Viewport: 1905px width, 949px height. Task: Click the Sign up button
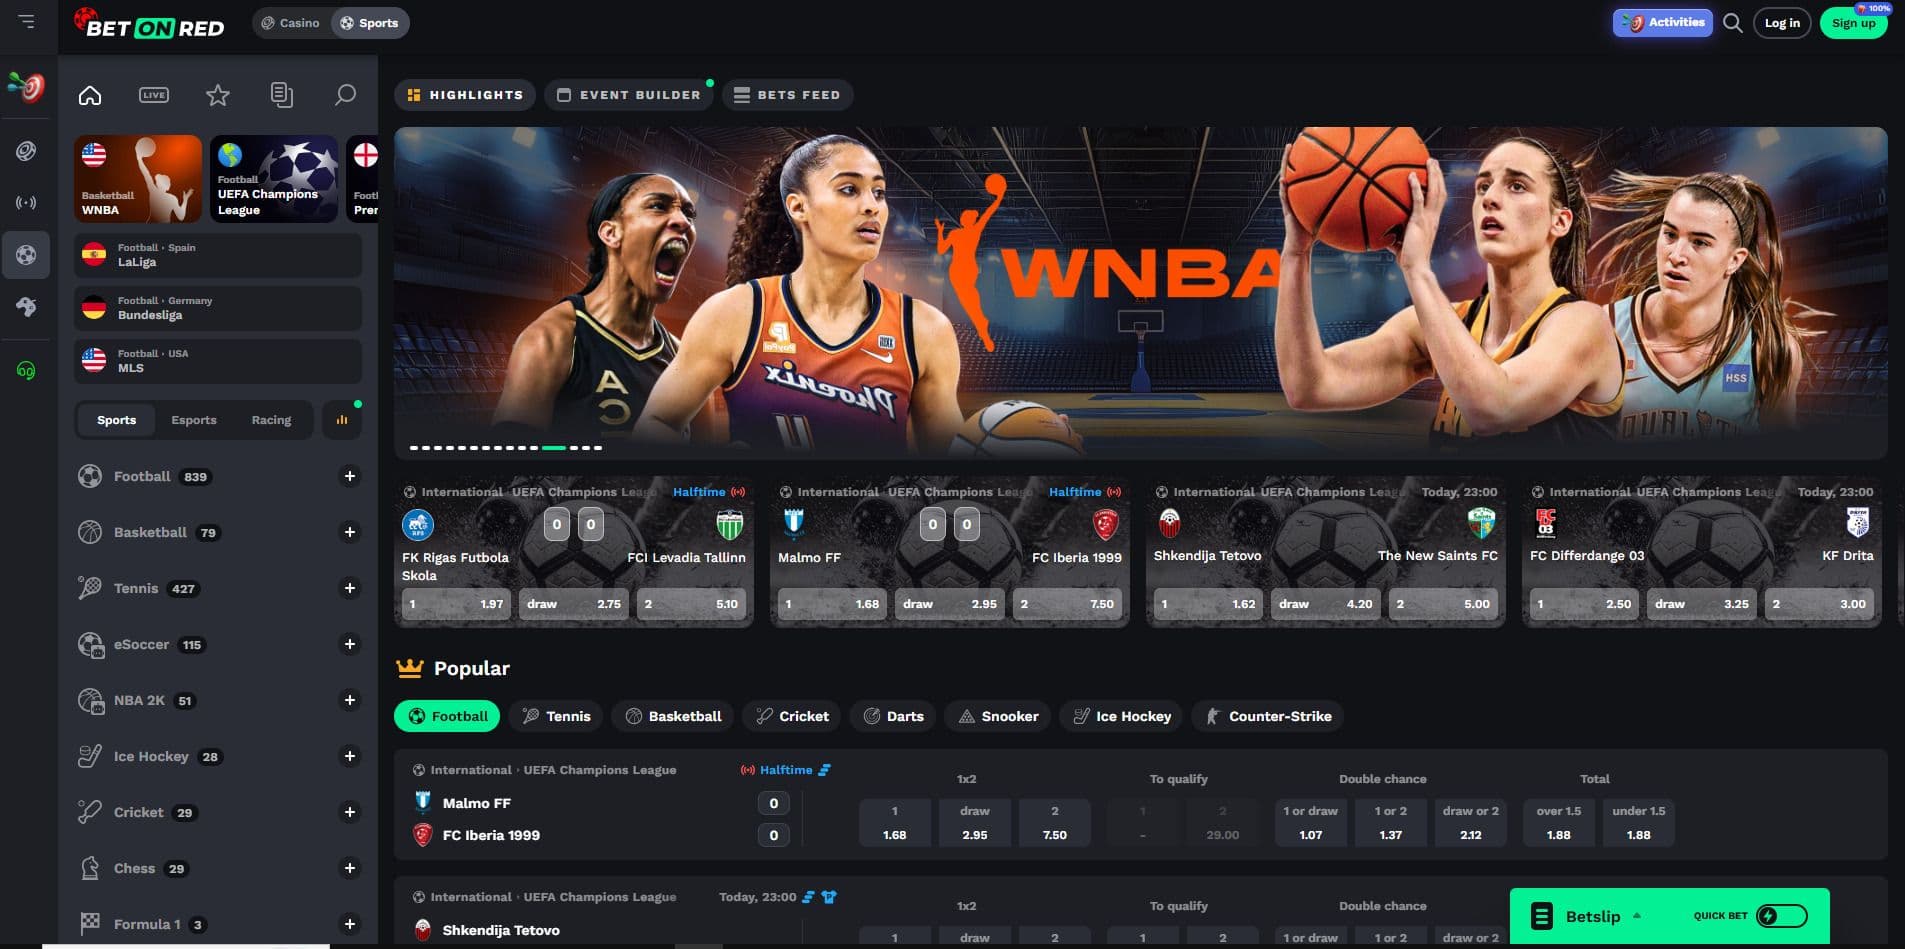click(1853, 23)
